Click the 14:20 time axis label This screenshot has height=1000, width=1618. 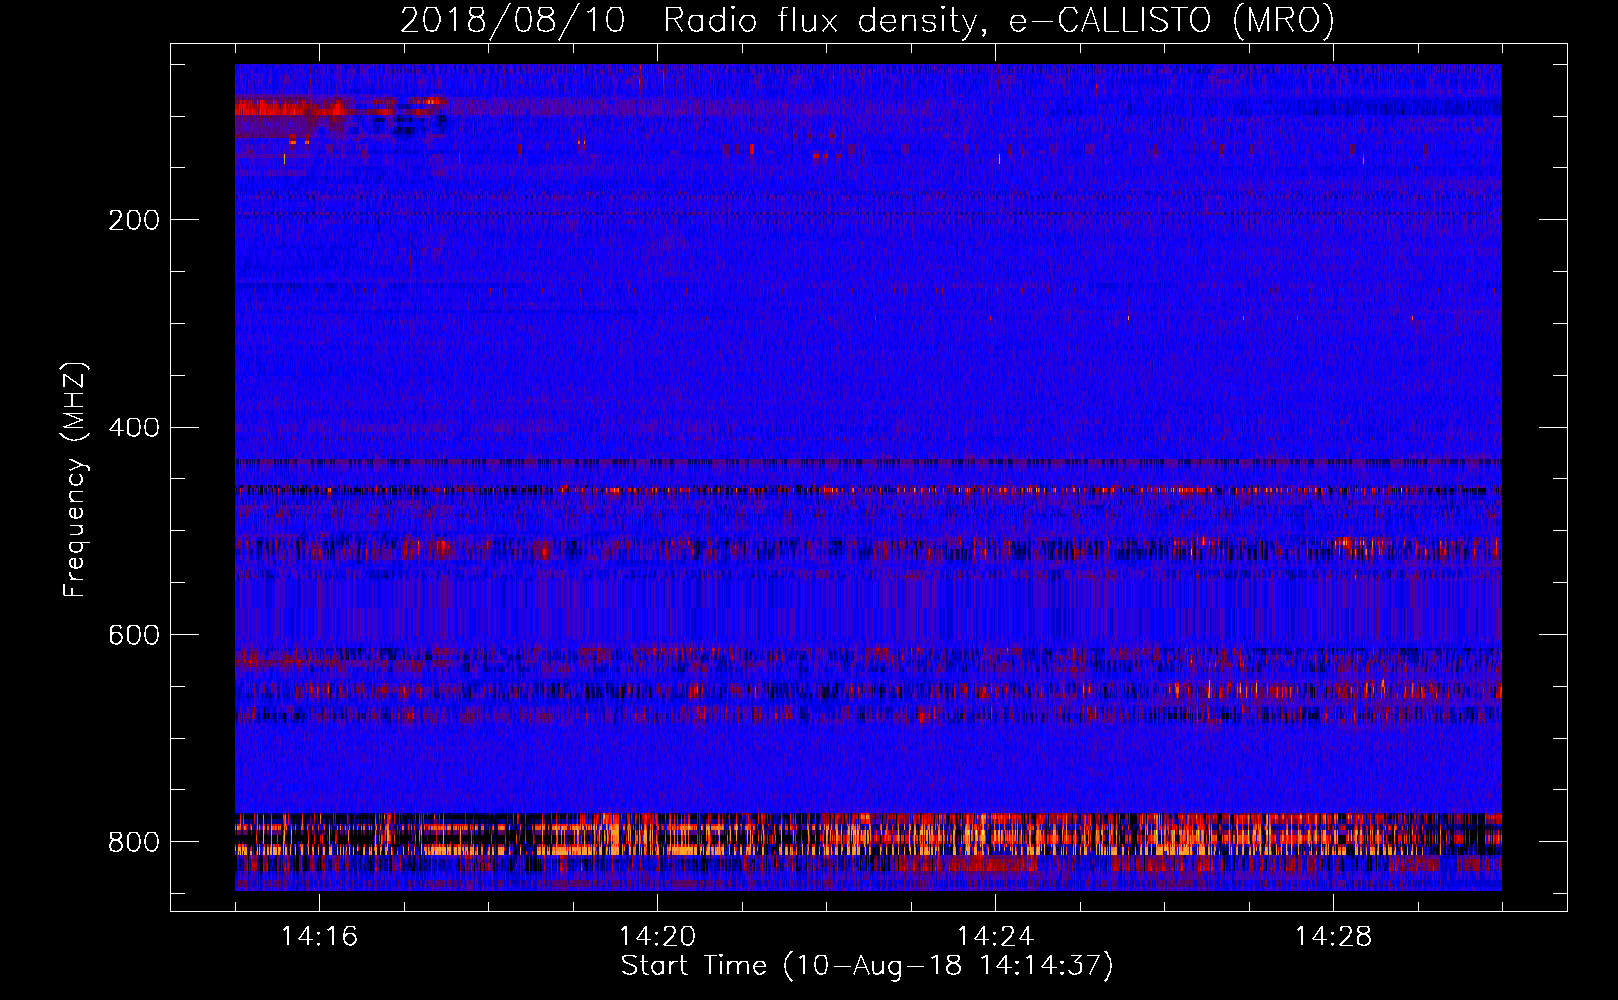click(x=657, y=937)
